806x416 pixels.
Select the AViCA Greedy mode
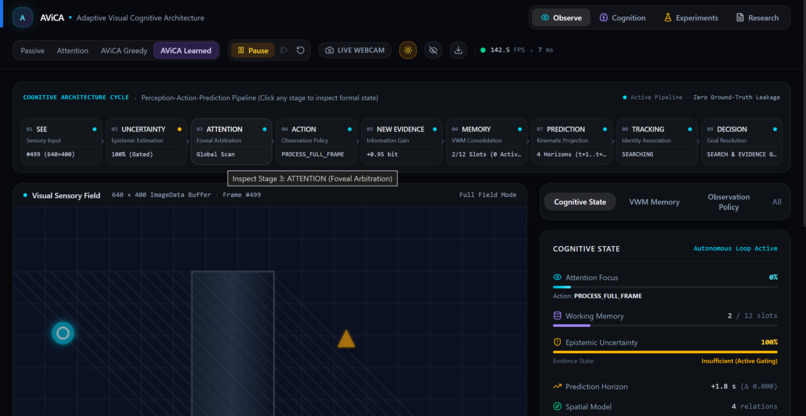coord(124,50)
